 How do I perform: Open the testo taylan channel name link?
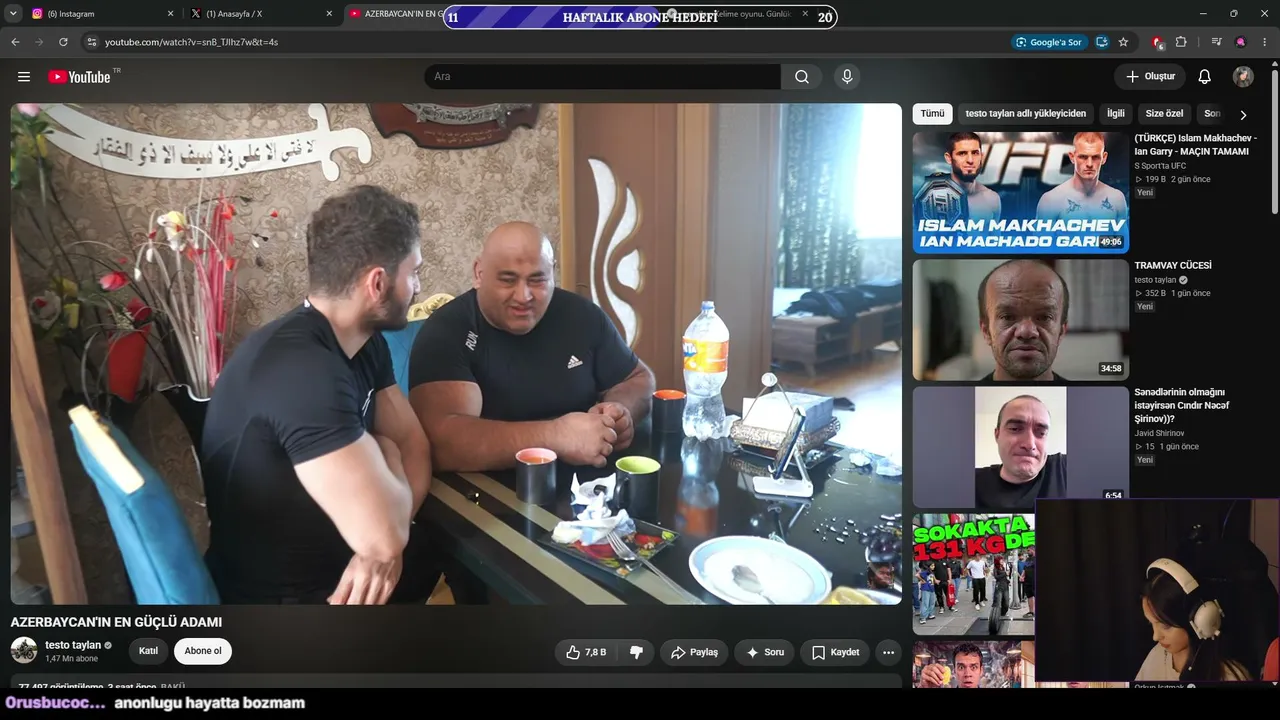73,645
